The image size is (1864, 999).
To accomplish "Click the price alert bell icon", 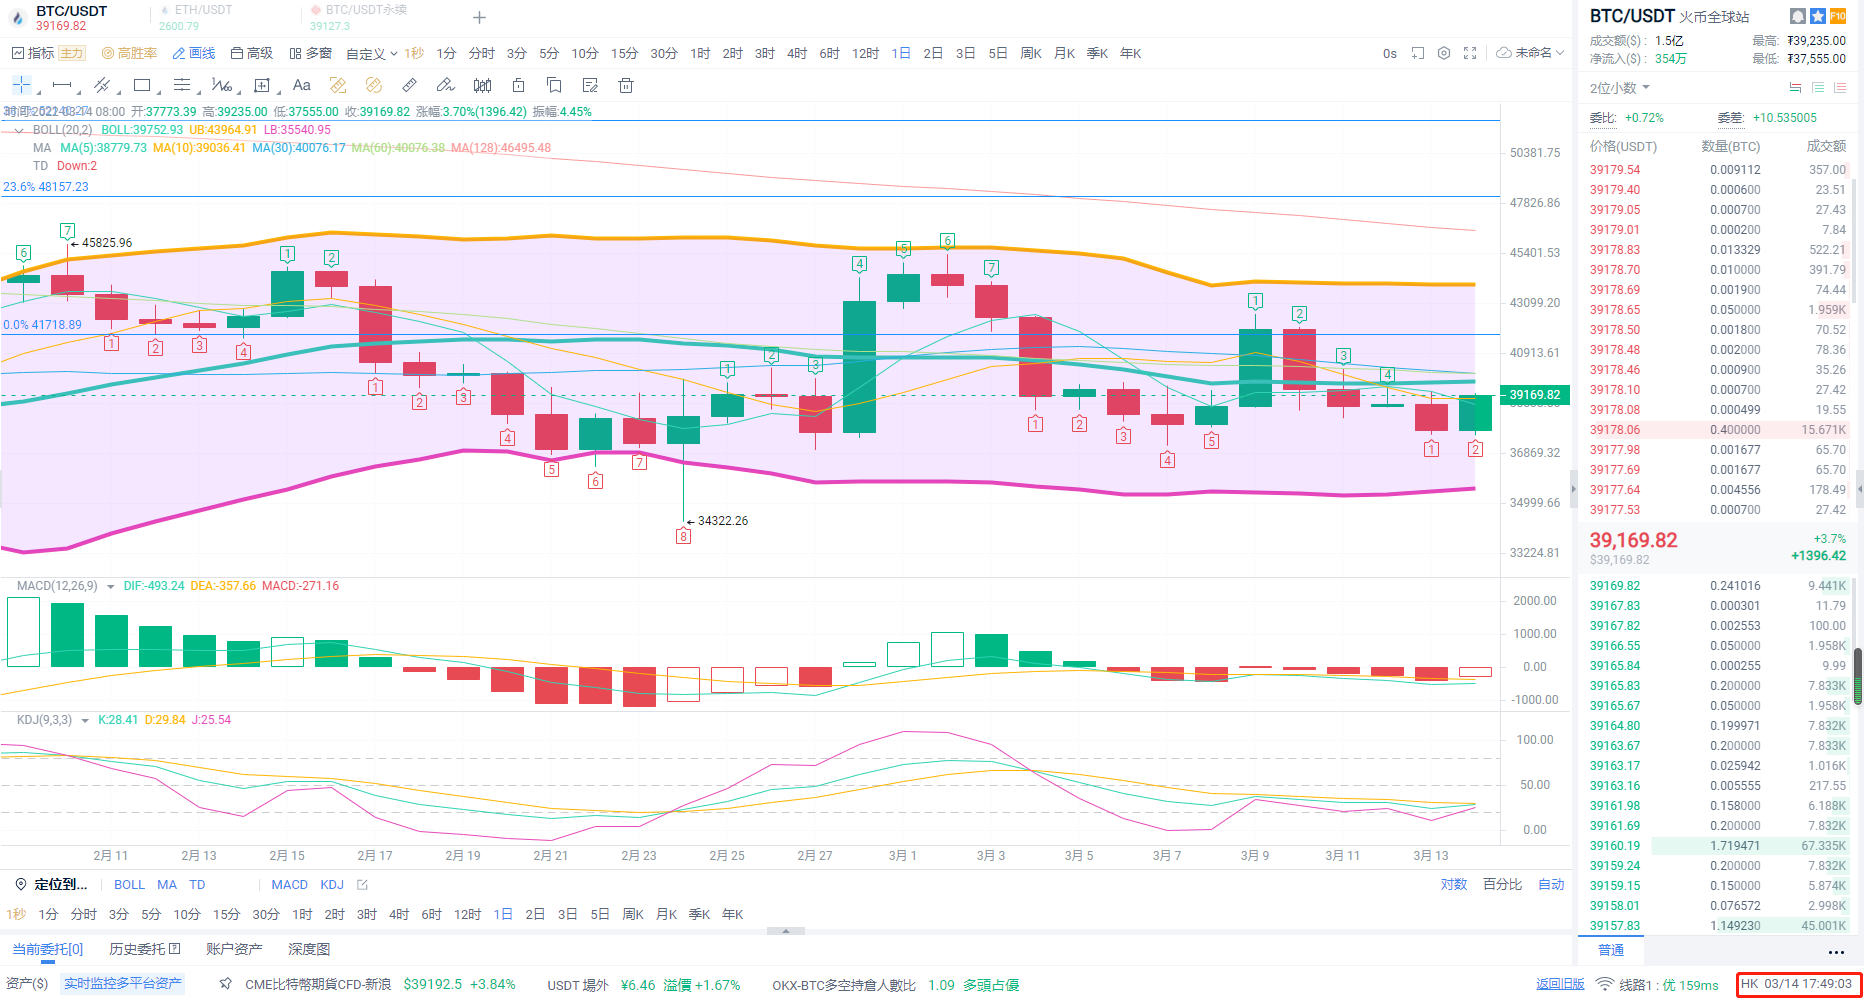I will (x=1798, y=16).
